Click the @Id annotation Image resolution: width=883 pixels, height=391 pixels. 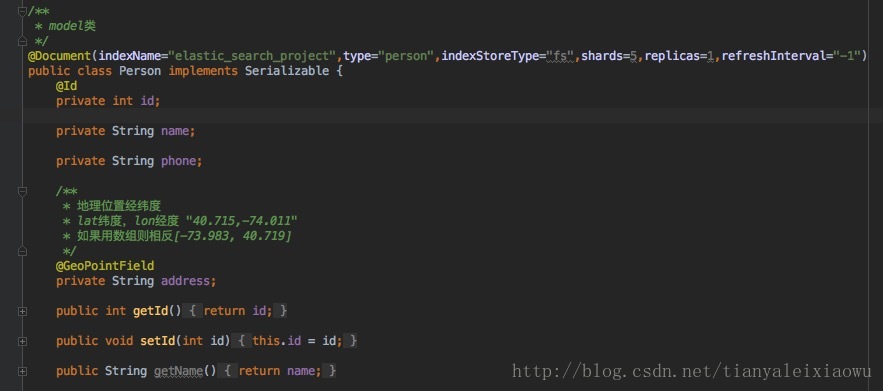[x=66, y=86]
